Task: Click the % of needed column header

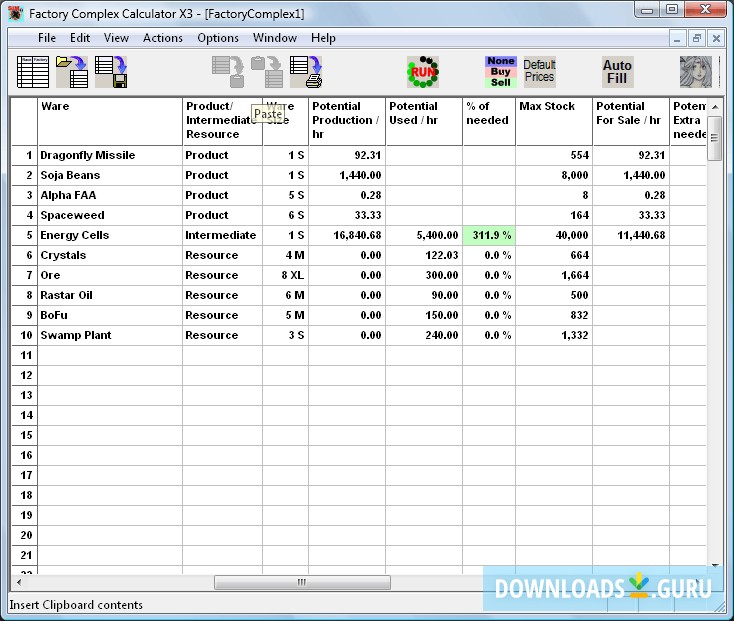Action: click(489, 121)
